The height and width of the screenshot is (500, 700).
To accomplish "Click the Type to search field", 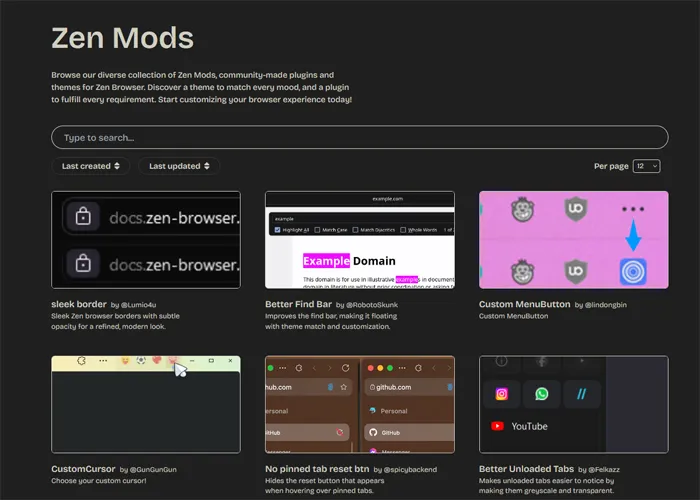I will 360,137.
